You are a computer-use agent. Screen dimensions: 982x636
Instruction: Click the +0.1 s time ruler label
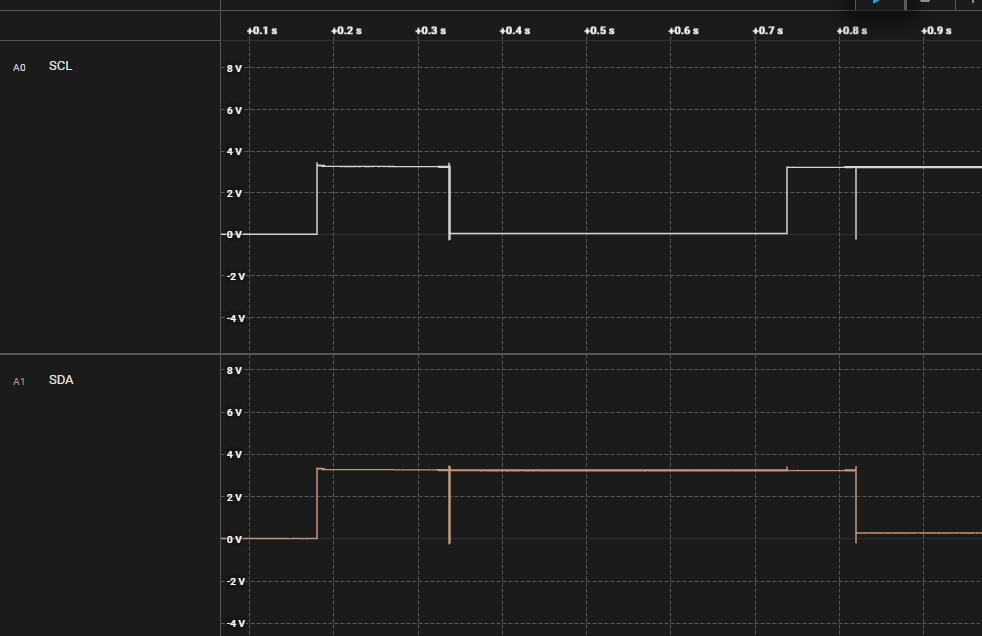(262, 31)
